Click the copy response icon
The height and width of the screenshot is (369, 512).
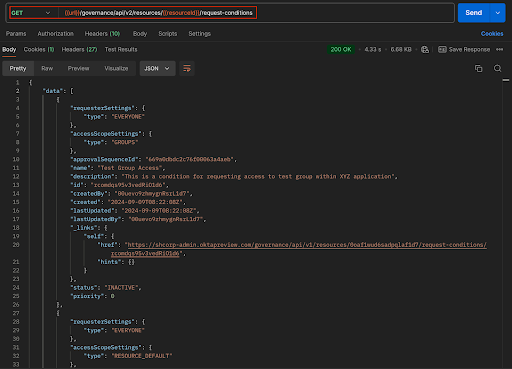point(478,68)
